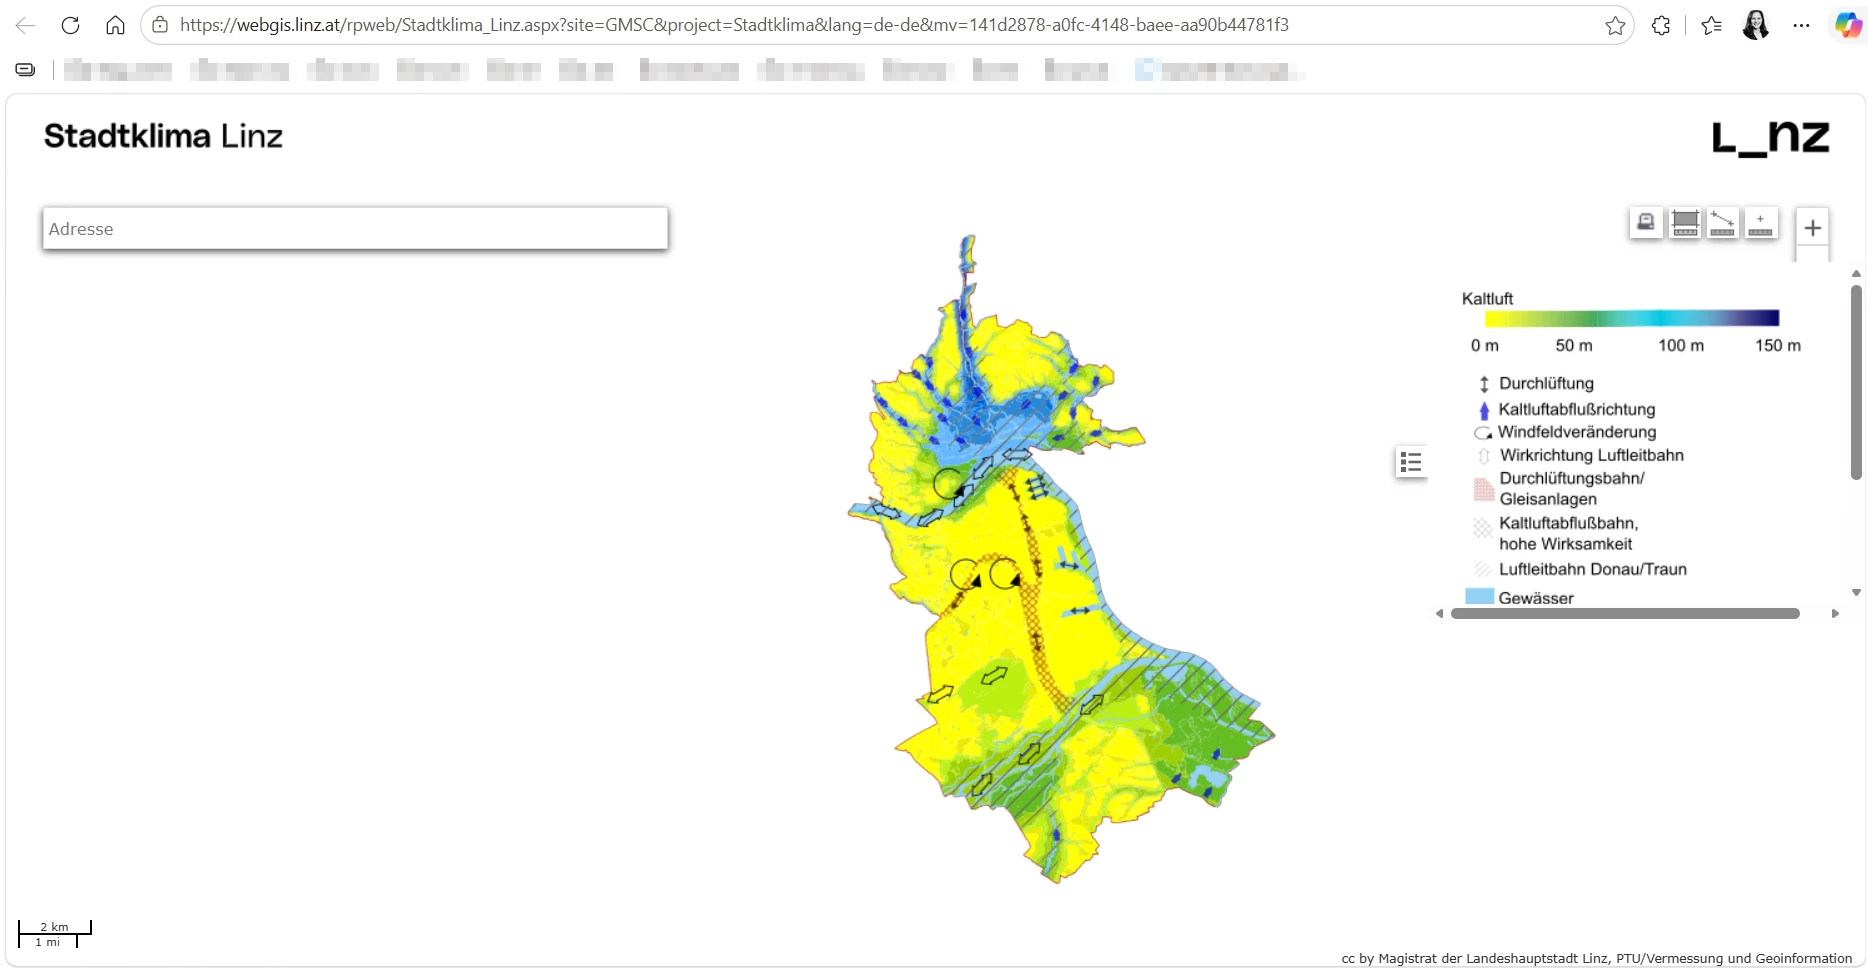1868x969 pixels.
Task: Select the area measurement tool
Action: point(1685,223)
